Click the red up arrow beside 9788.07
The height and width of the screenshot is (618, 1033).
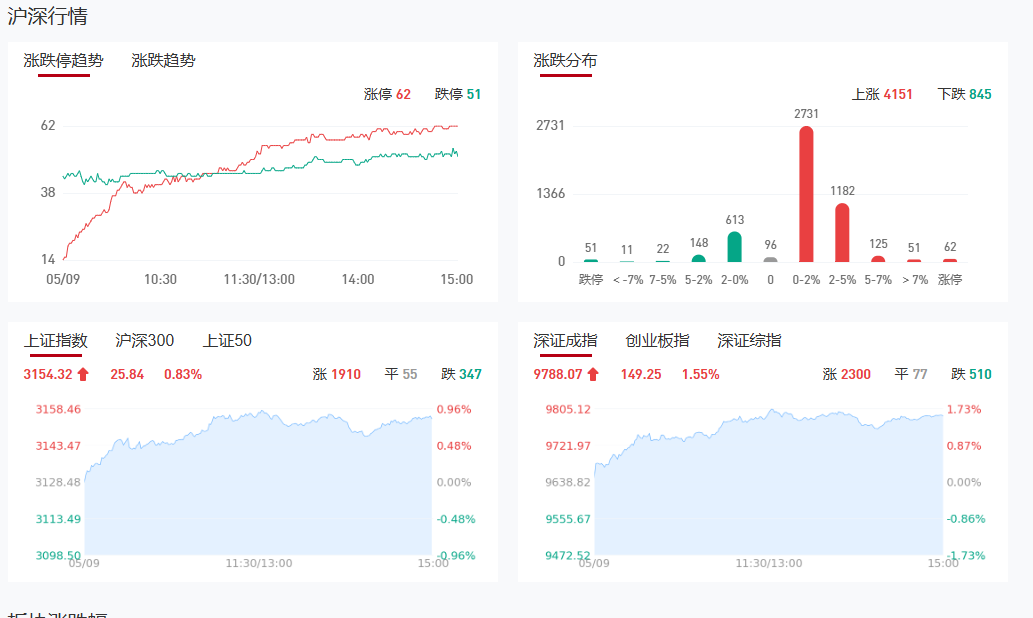593,375
